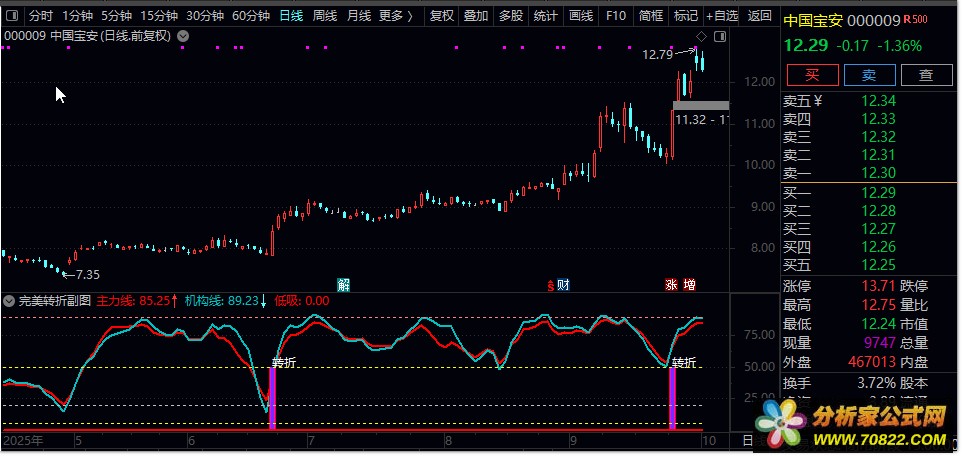Click the layout icon at far left of toolbar
This screenshot has height=456, width=963.
(x=12, y=16)
